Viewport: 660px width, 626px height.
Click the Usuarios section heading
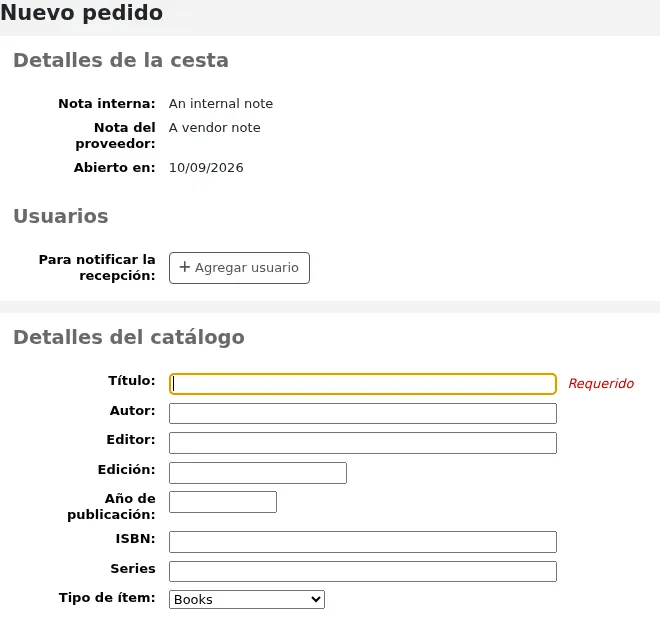tap(61, 216)
